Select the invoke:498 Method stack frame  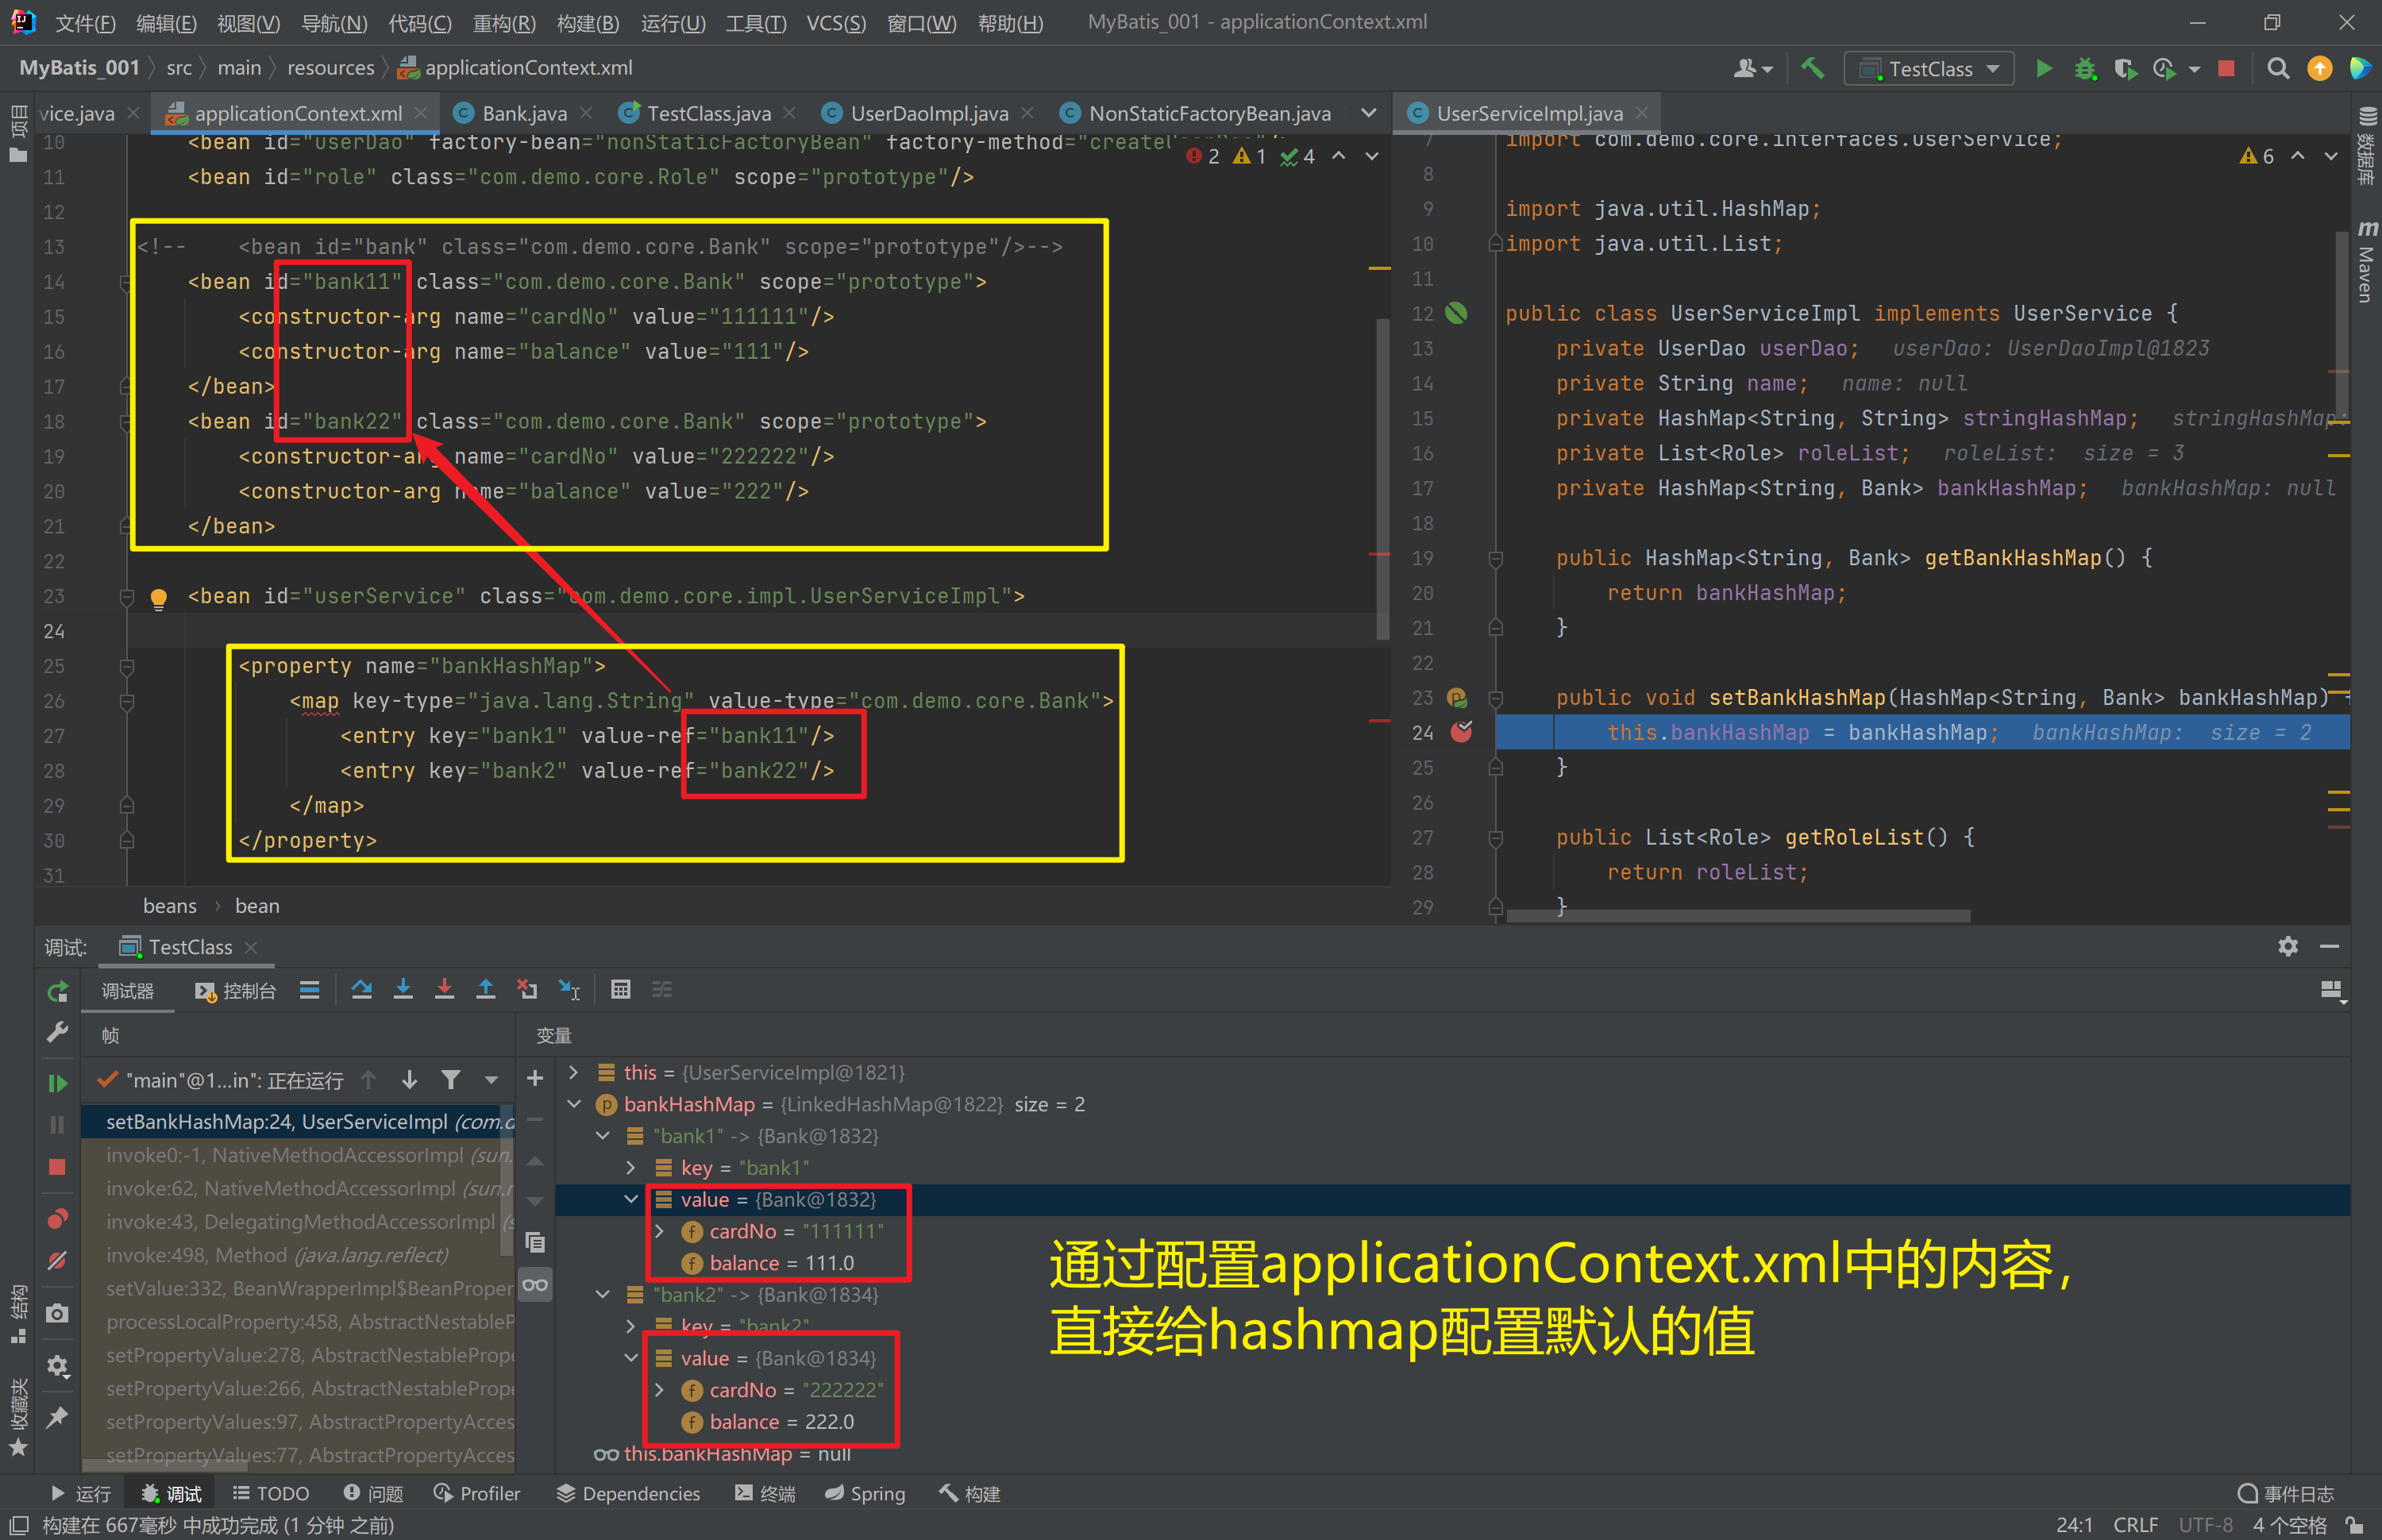coord(277,1255)
